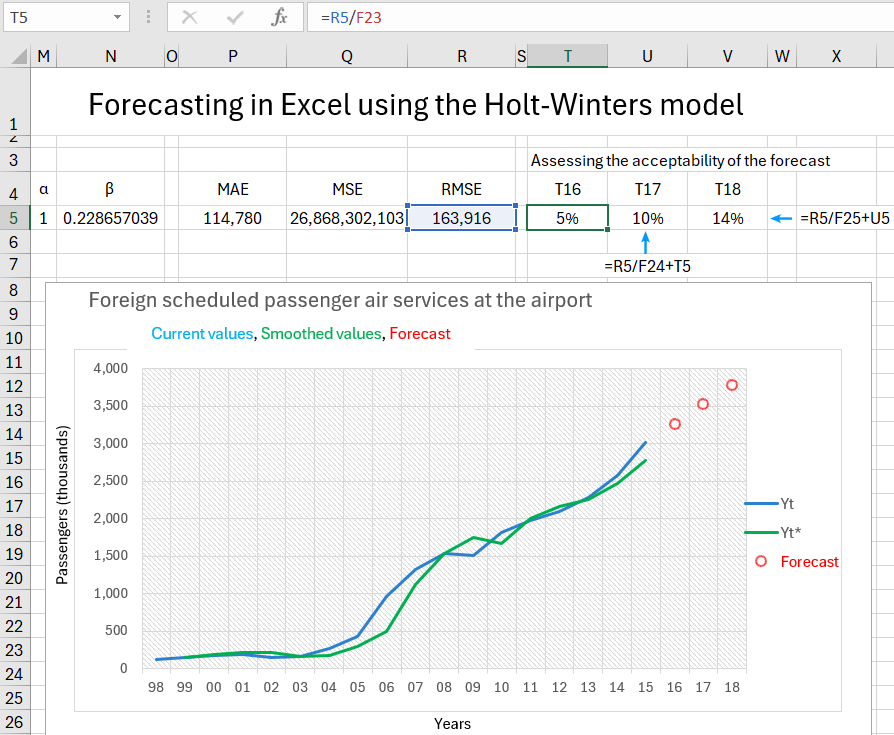Select the Yt* legend entry

tap(786, 532)
